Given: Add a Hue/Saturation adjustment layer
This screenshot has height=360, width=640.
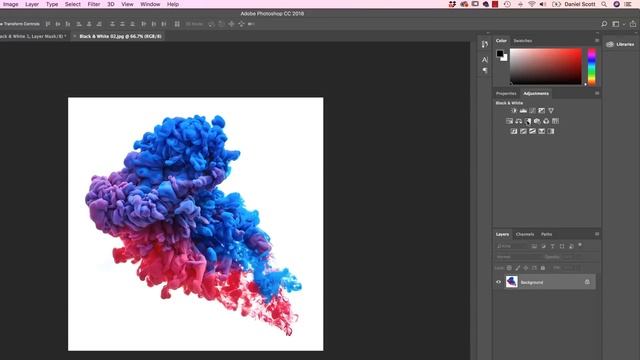Looking at the screenshot, I should click(x=509, y=121).
